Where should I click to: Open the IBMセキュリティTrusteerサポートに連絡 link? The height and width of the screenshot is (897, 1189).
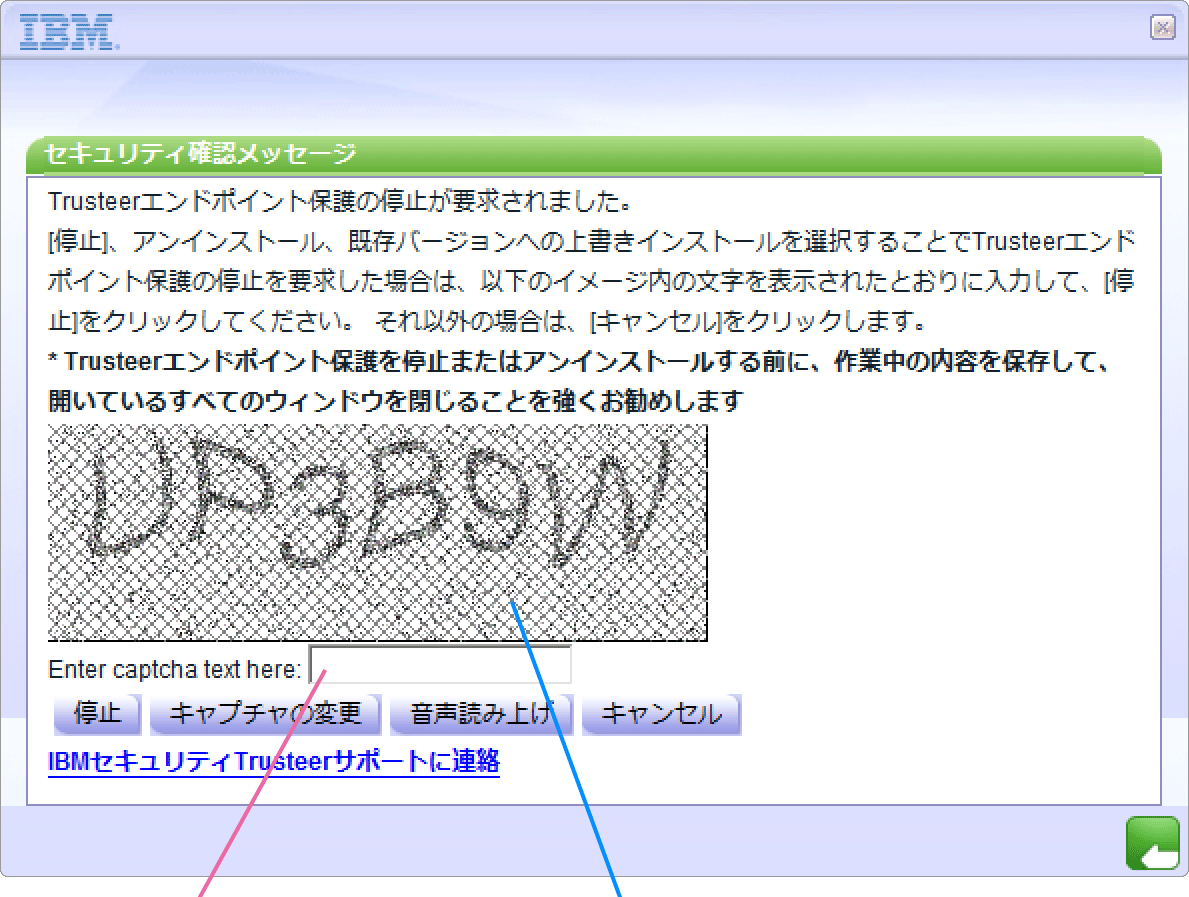click(x=274, y=761)
